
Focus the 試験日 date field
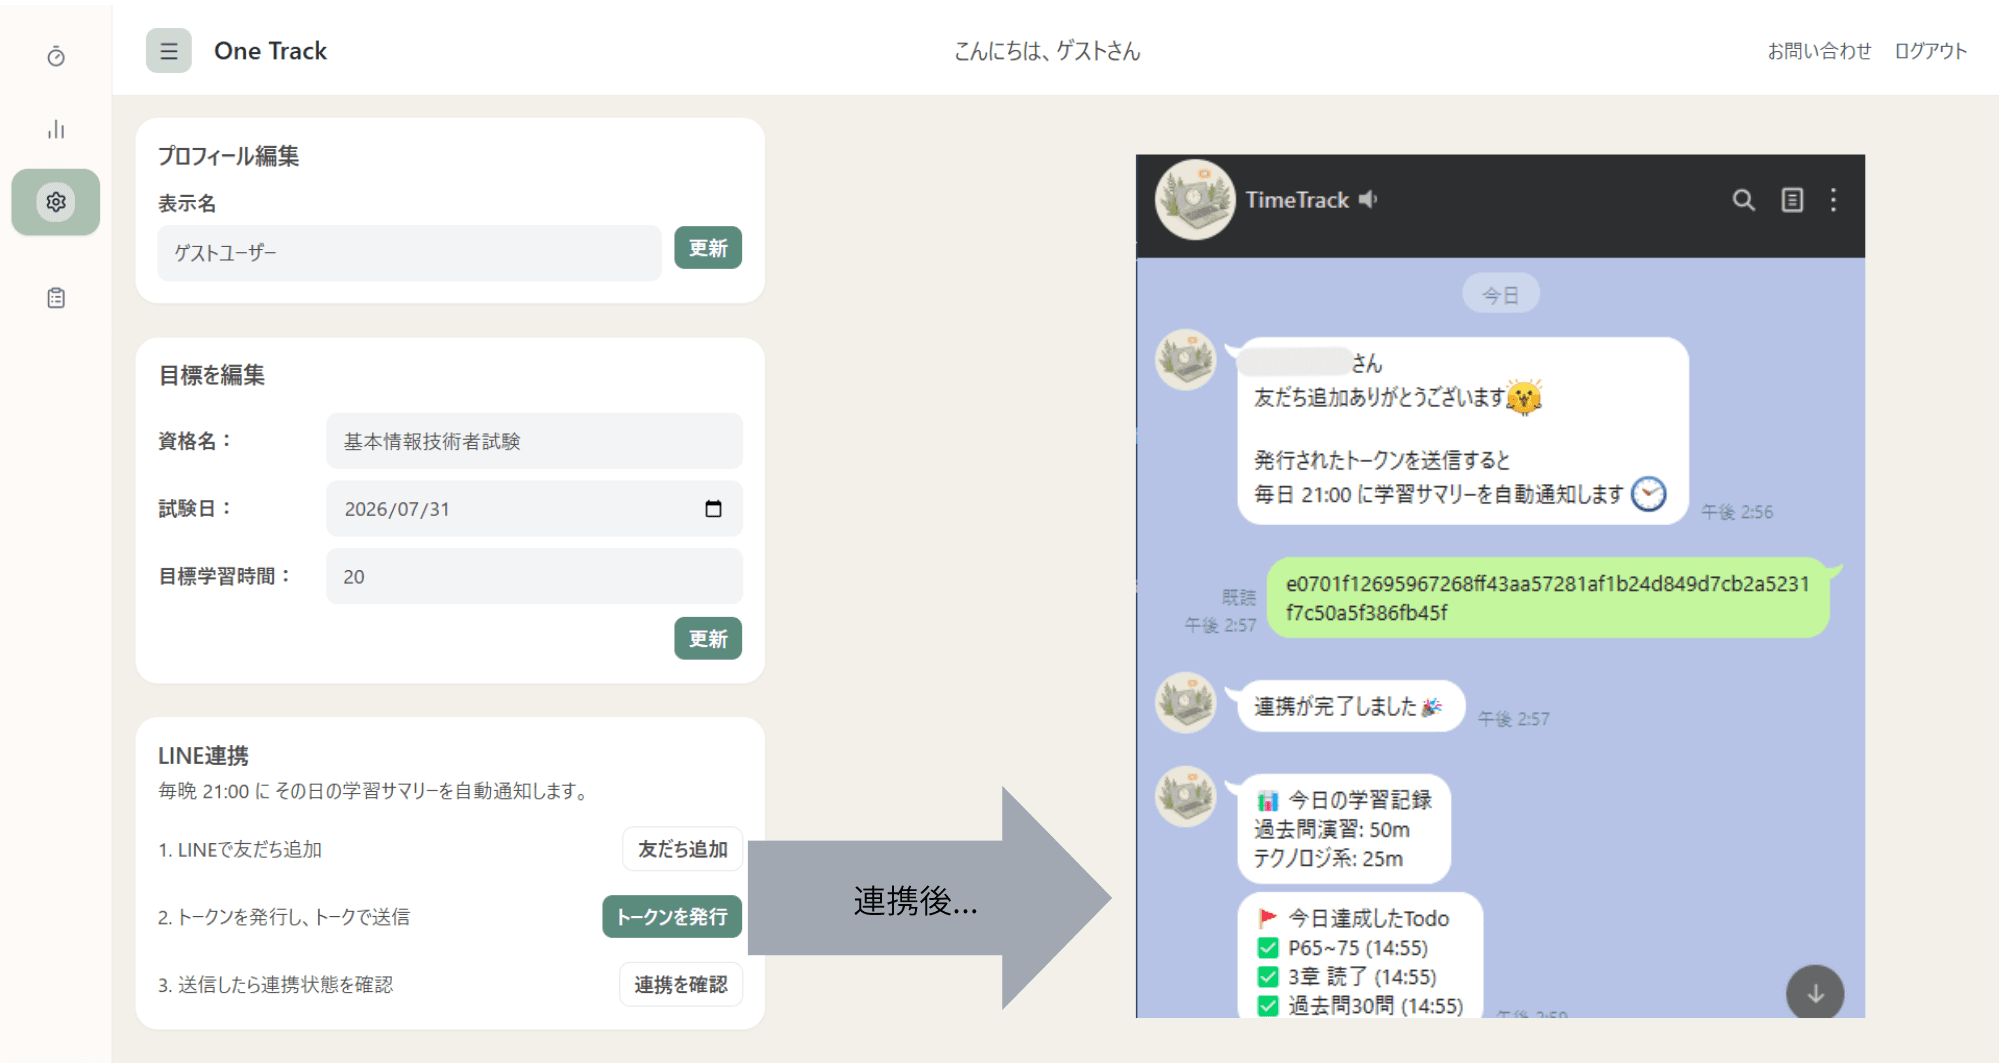534,509
